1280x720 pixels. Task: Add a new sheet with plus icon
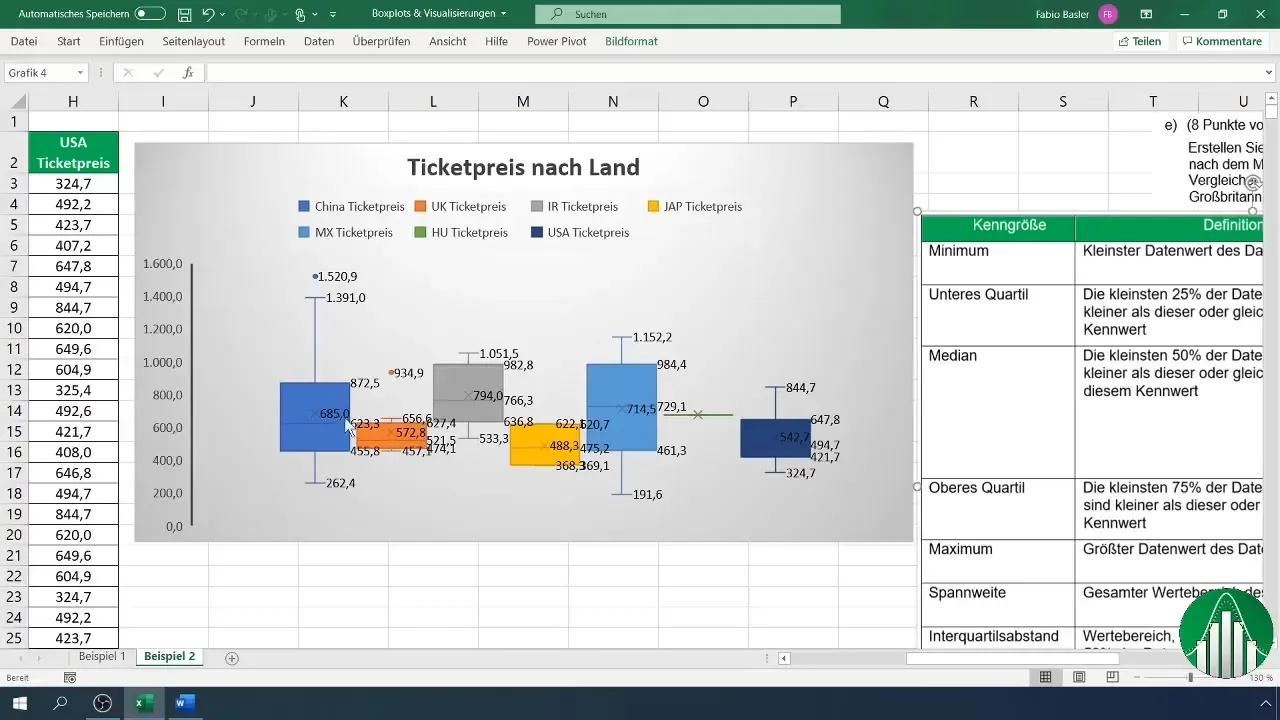[232, 658]
